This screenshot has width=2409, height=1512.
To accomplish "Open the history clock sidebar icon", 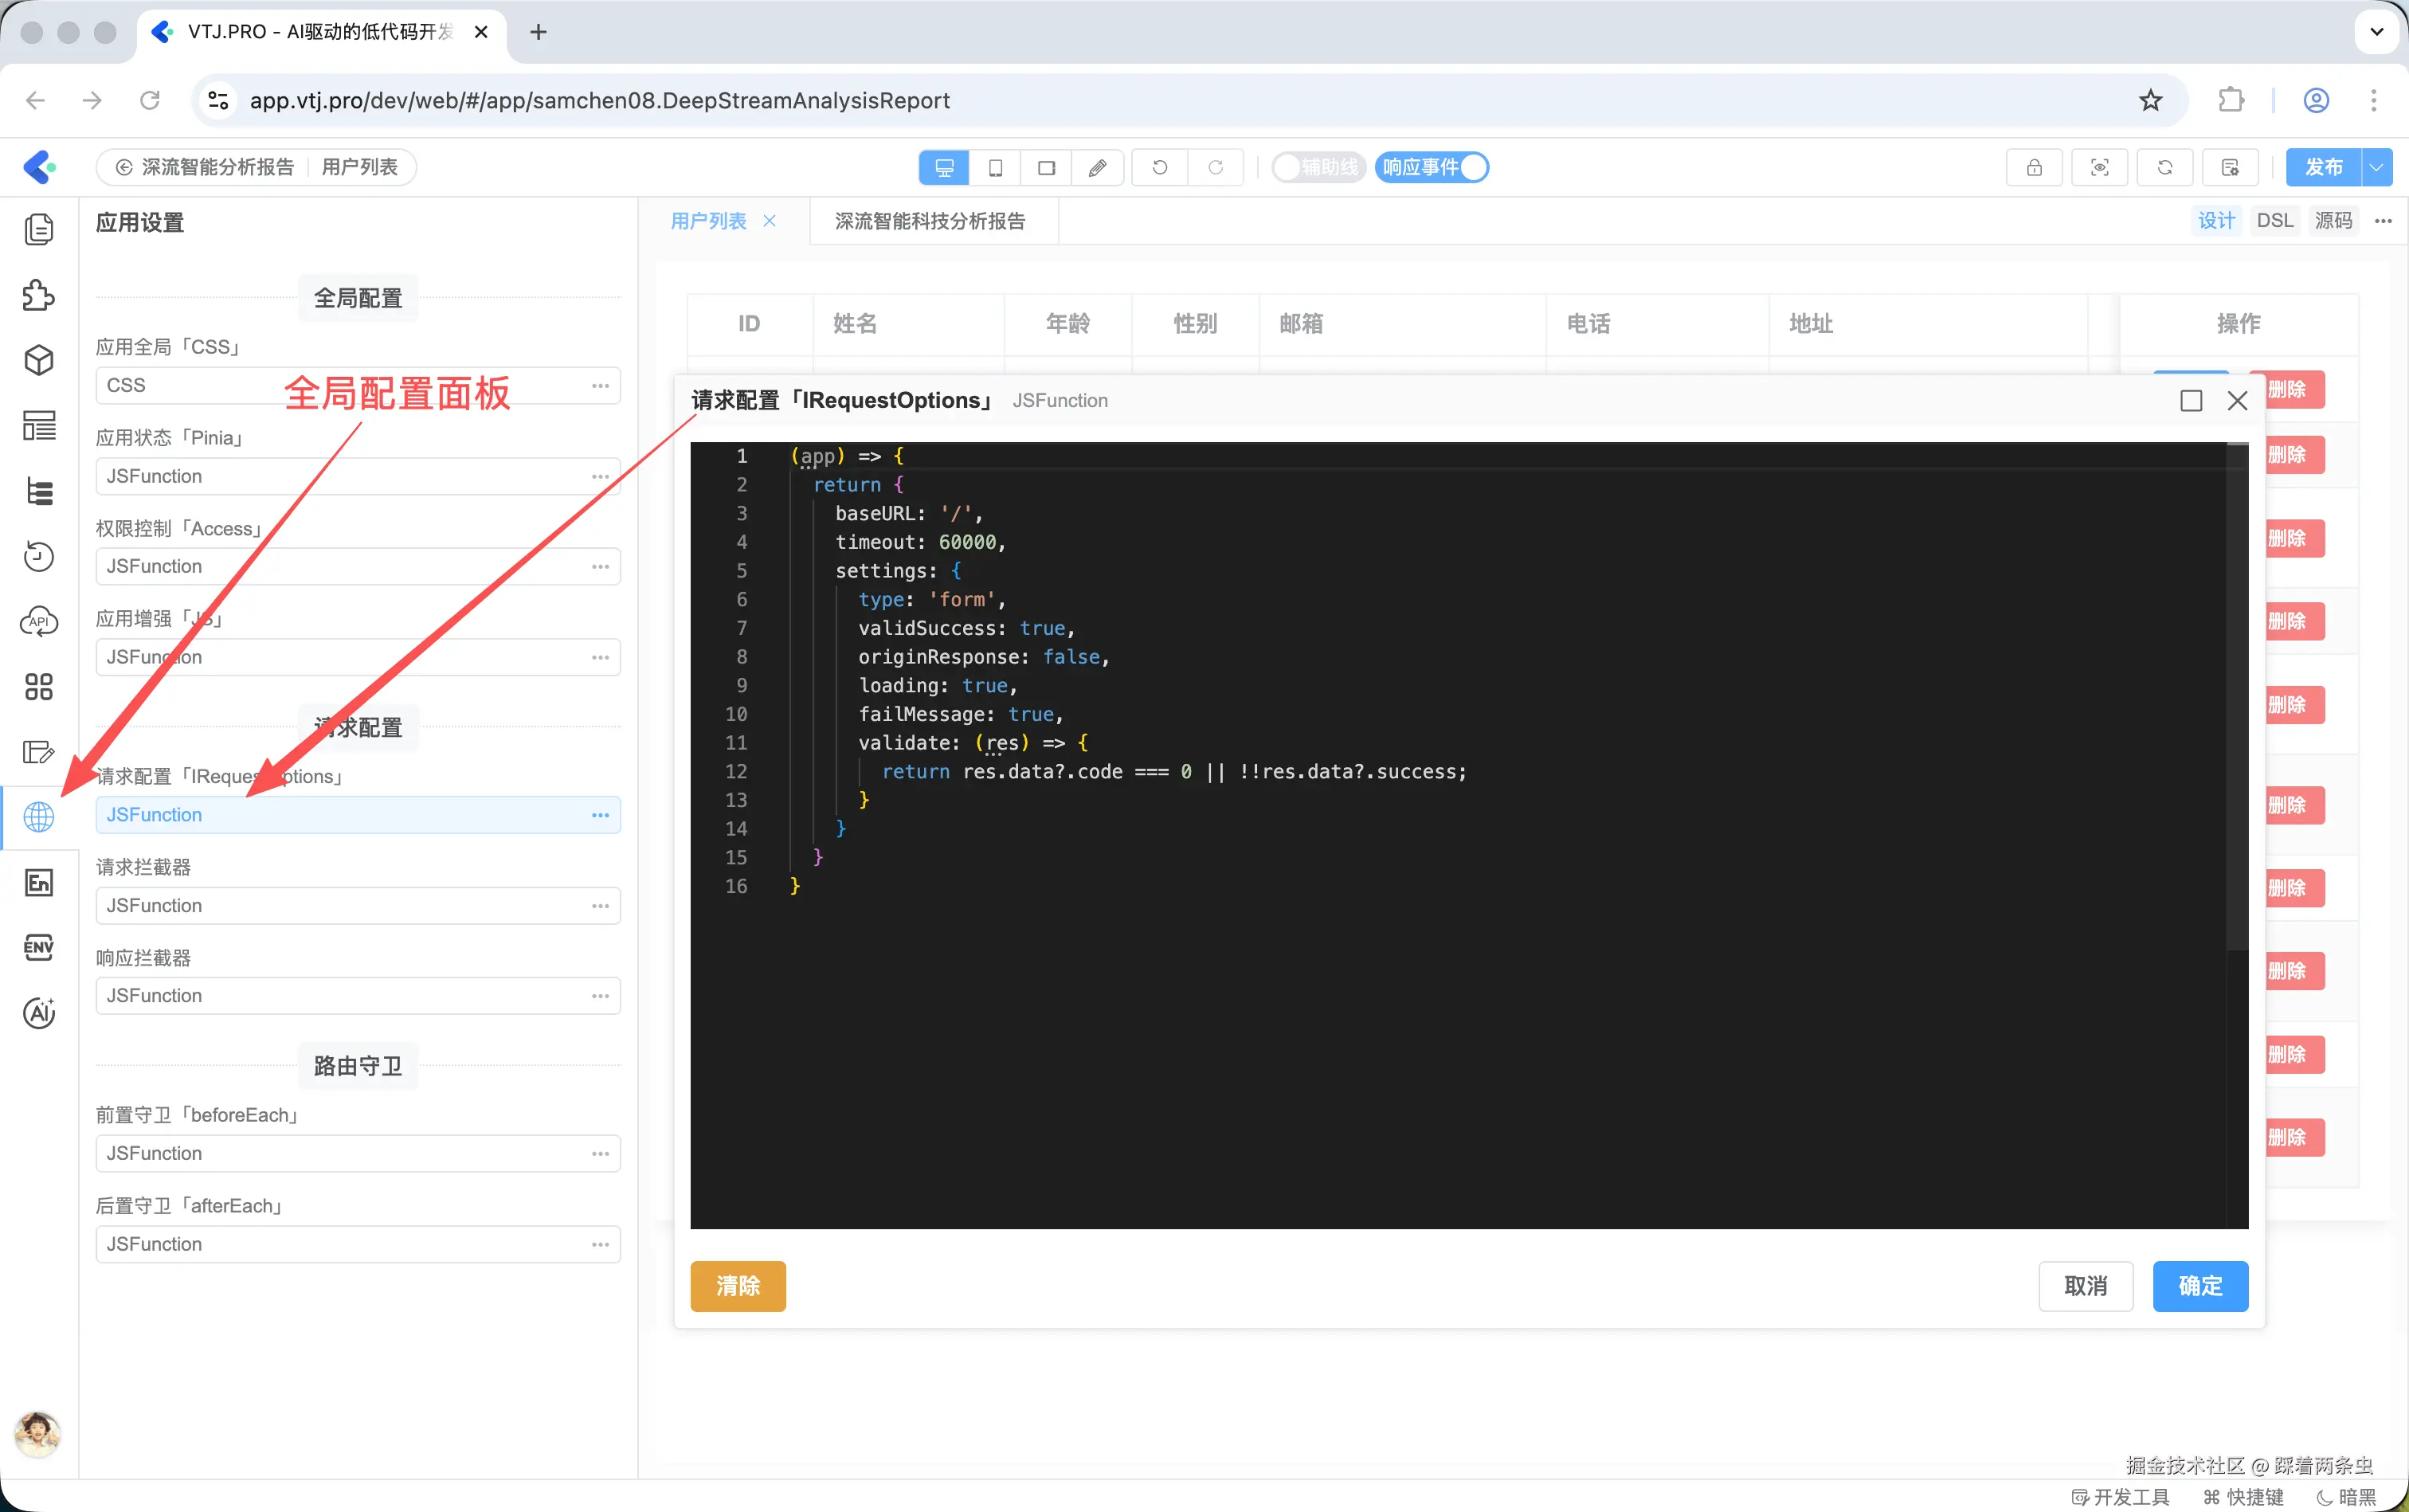I will click(x=38, y=556).
